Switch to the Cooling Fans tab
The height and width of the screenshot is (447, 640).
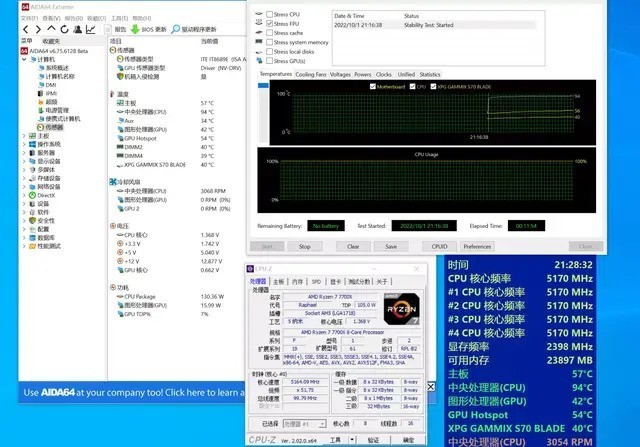[311, 74]
